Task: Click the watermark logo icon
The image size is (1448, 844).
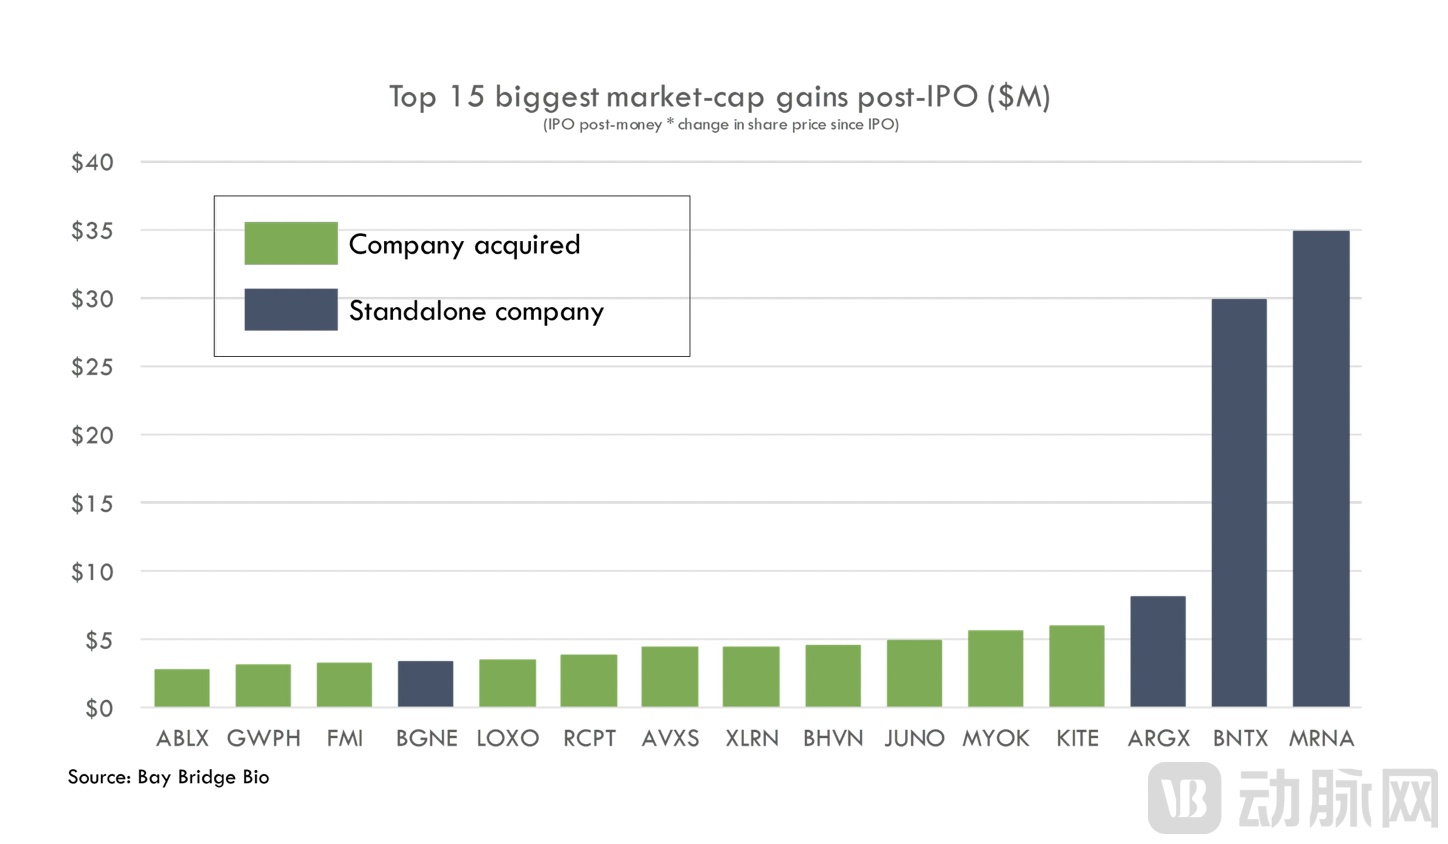Action: coord(1184,797)
